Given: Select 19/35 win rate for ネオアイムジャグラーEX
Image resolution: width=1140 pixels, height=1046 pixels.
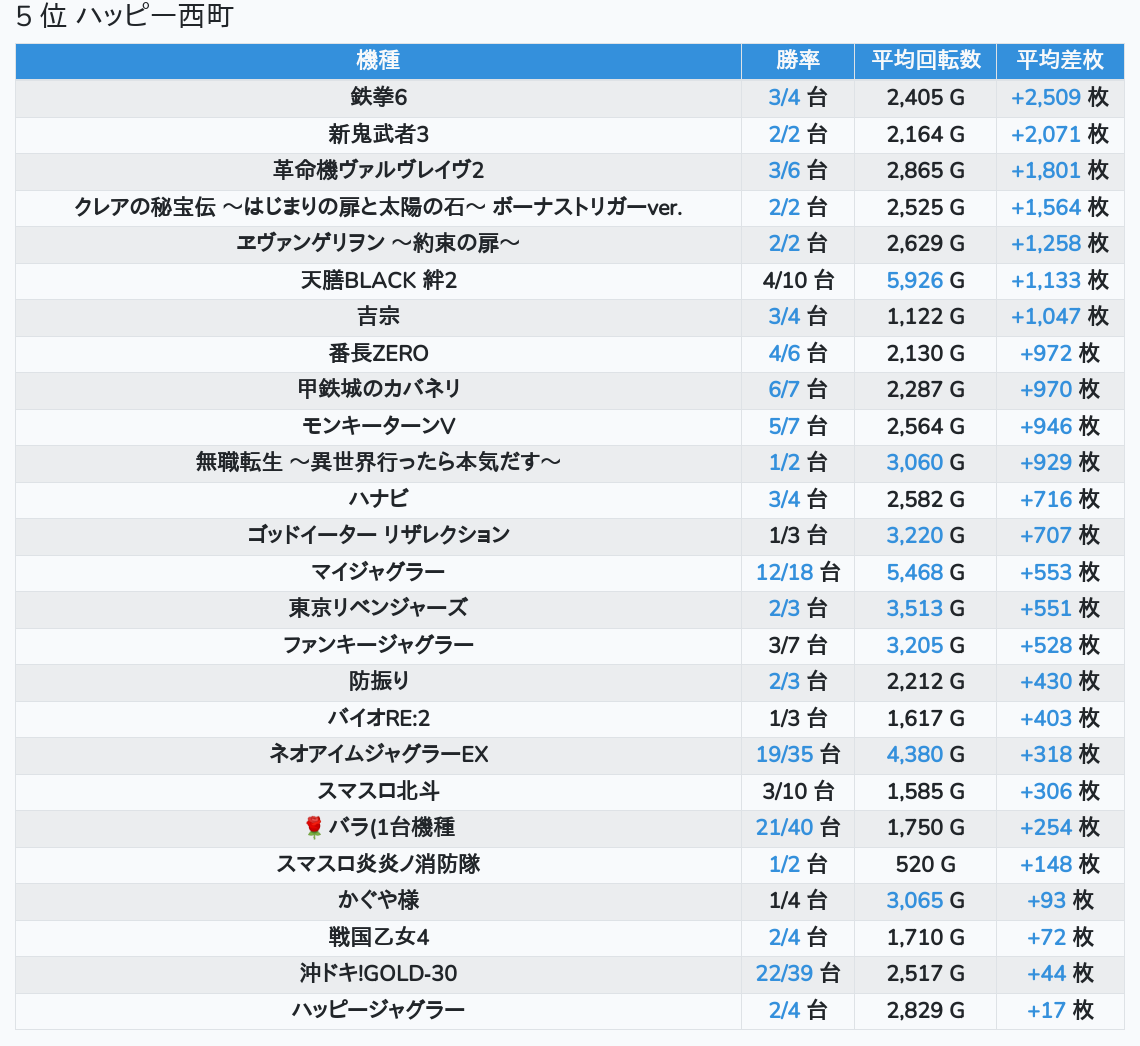Looking at the screenshot, I should click(x=785, y=755).
